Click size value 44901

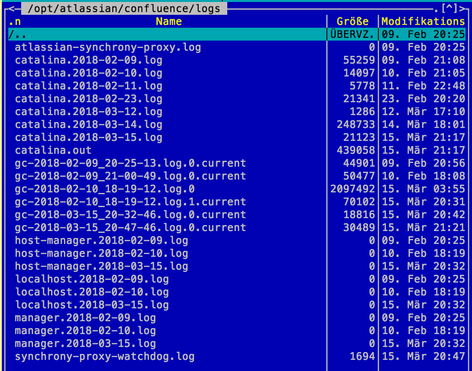359,163
